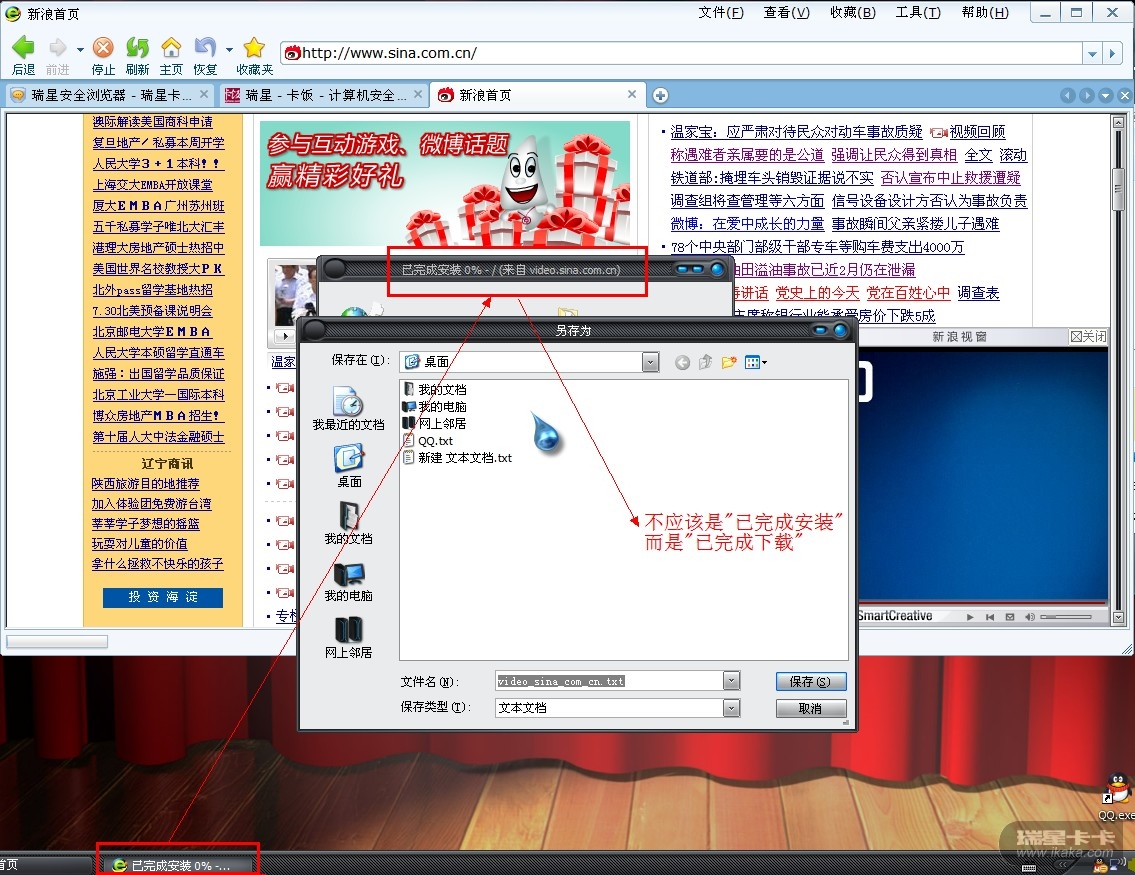Click the 文件名 input field
1135x875 pixels.
coord(609,681)
